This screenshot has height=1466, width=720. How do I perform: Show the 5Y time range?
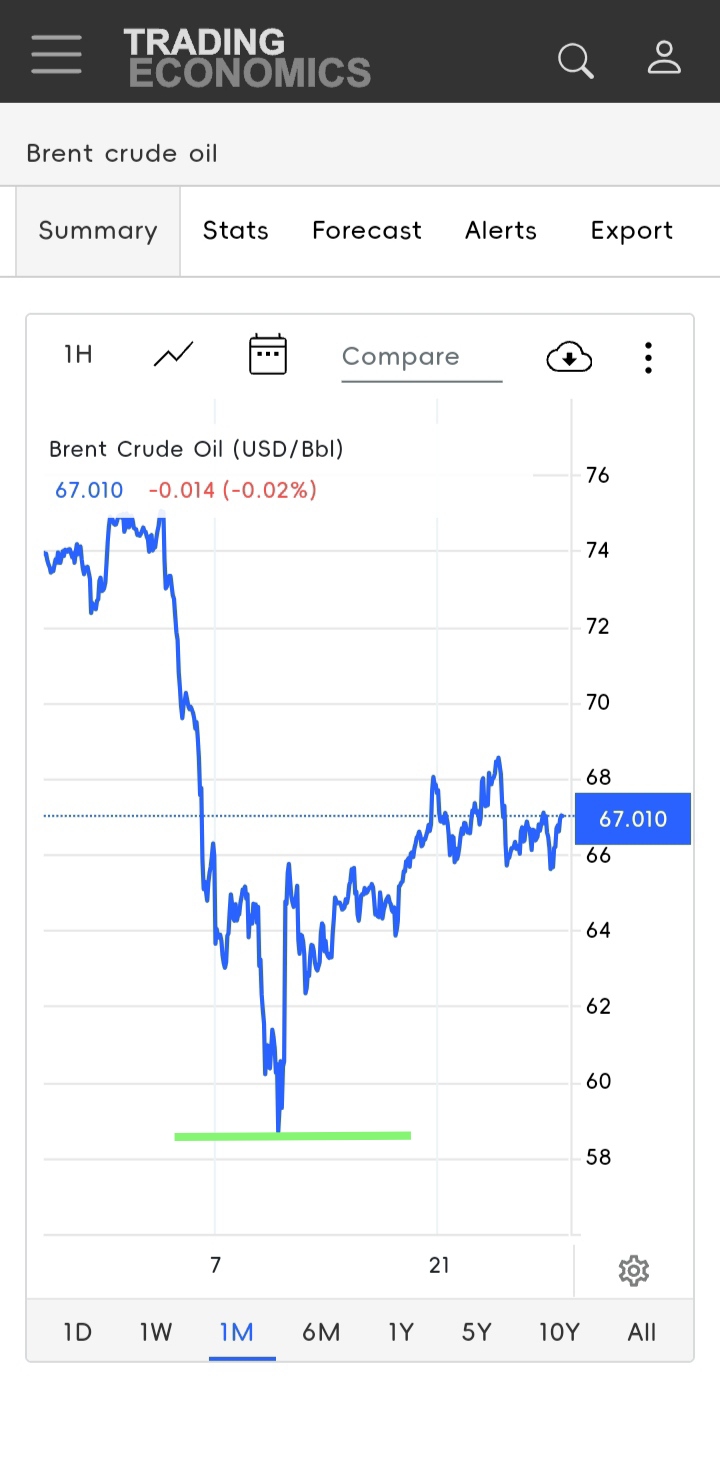(x=477, y=1332)
